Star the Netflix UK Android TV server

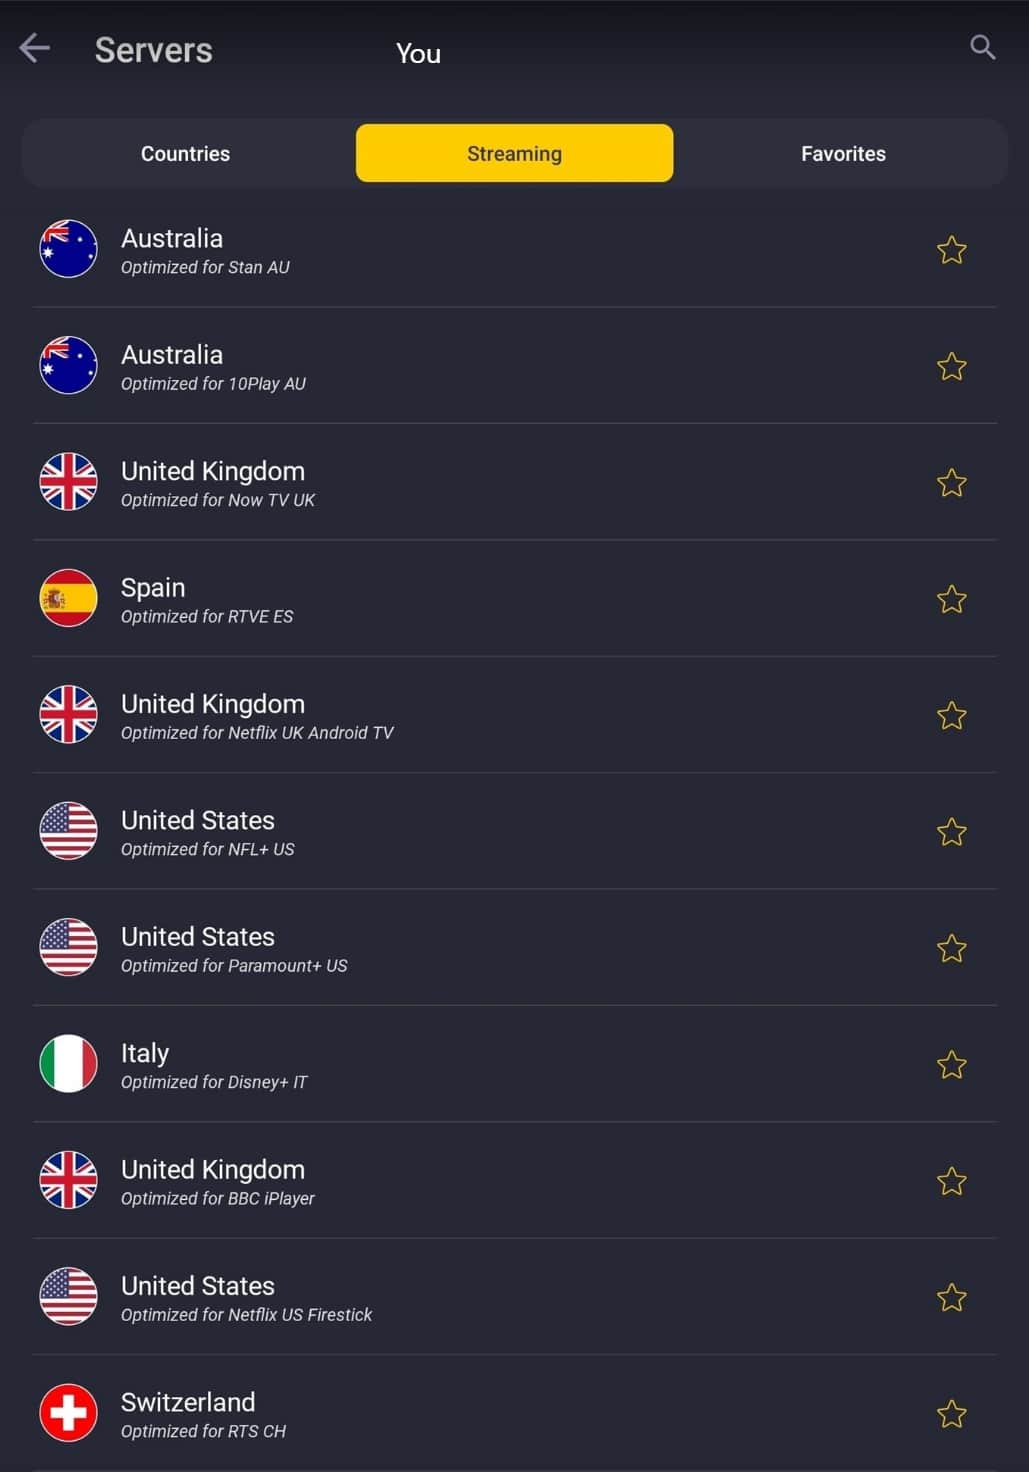pyautogui.click(x=951, y=716)
